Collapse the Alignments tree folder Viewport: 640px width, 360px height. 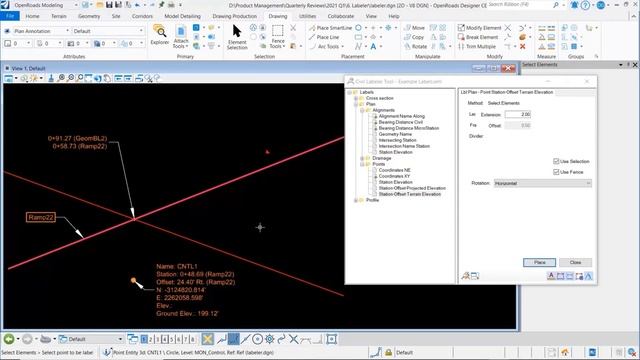362,110
